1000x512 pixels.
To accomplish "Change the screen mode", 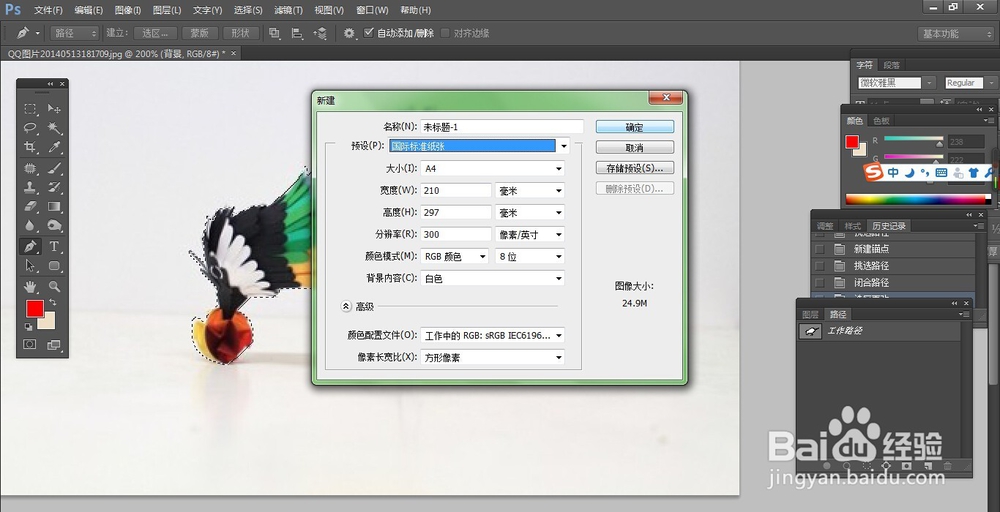I will (x=54, y=344).
